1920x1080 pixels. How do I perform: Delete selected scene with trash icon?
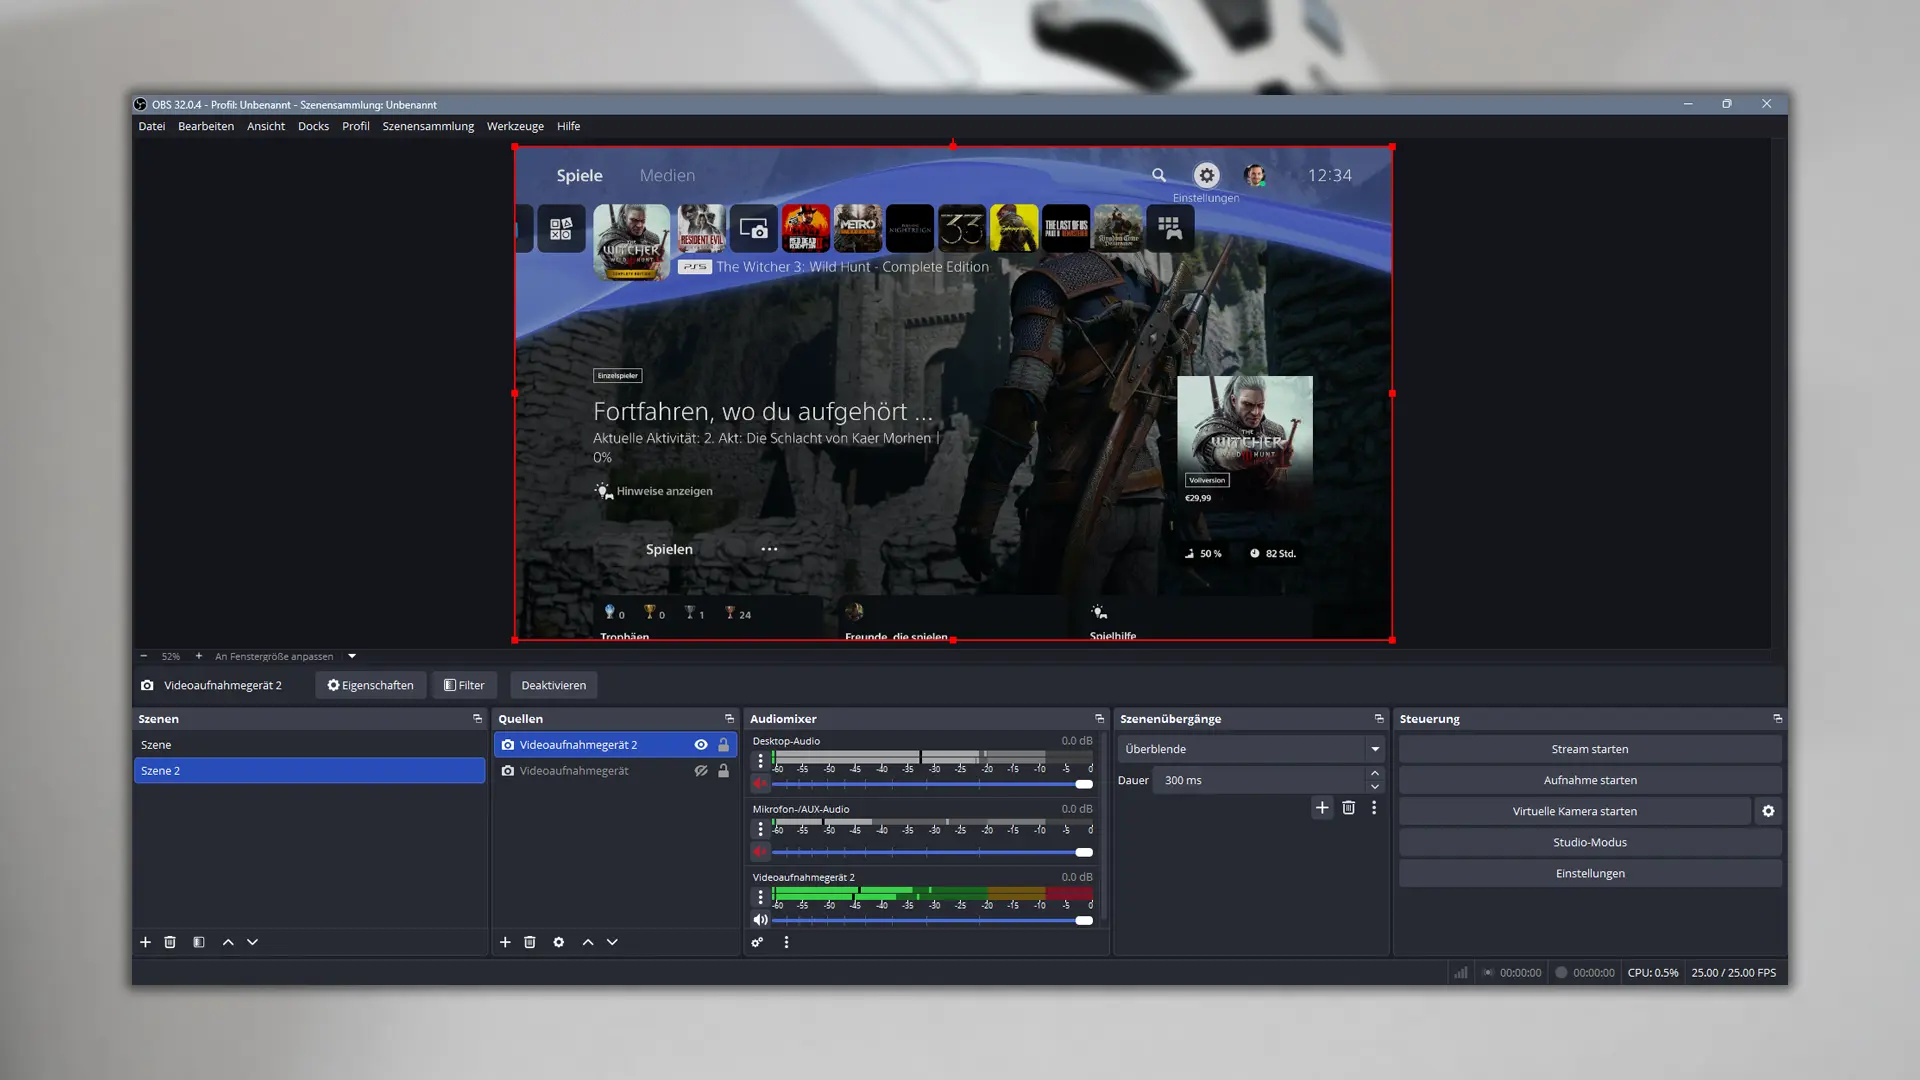coord(170,942)
